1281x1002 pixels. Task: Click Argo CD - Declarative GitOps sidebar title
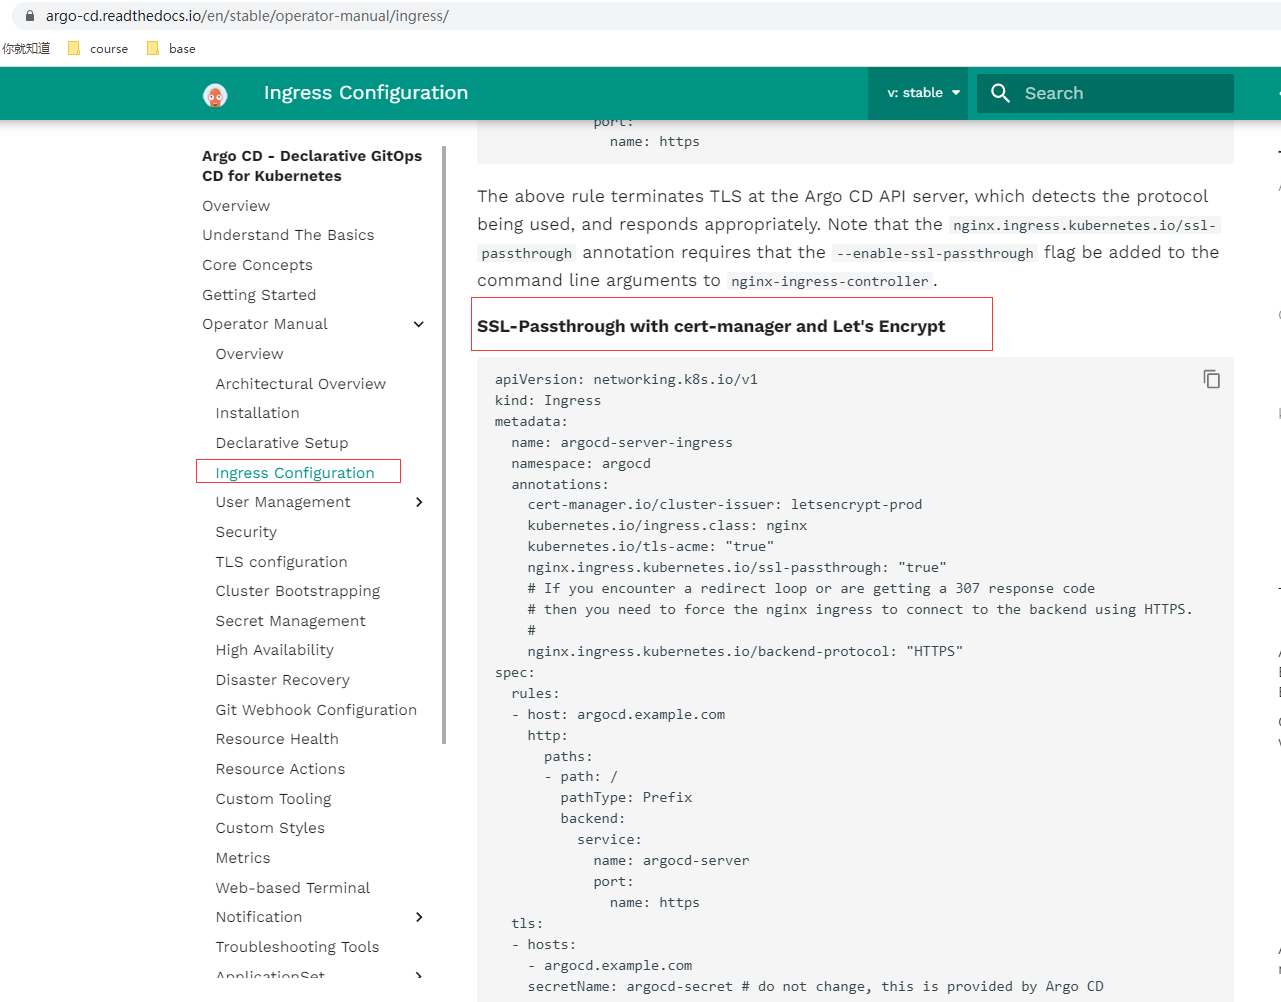pos(312,166)
